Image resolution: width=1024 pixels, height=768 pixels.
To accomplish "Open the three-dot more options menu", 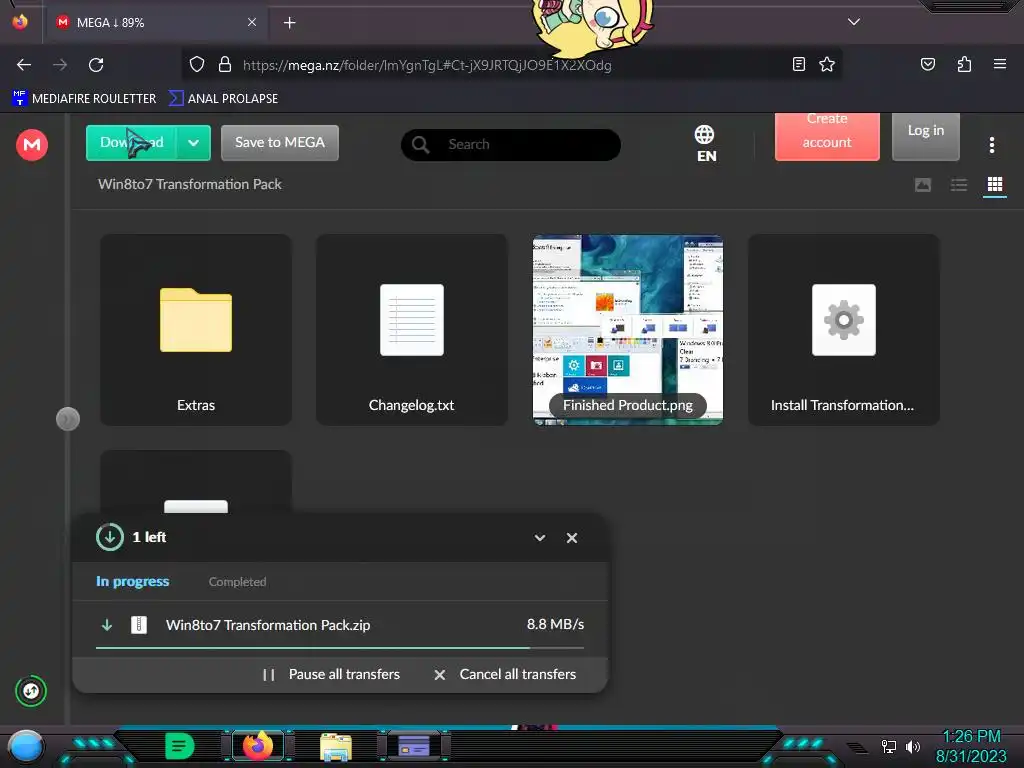I will click(991, 145).
